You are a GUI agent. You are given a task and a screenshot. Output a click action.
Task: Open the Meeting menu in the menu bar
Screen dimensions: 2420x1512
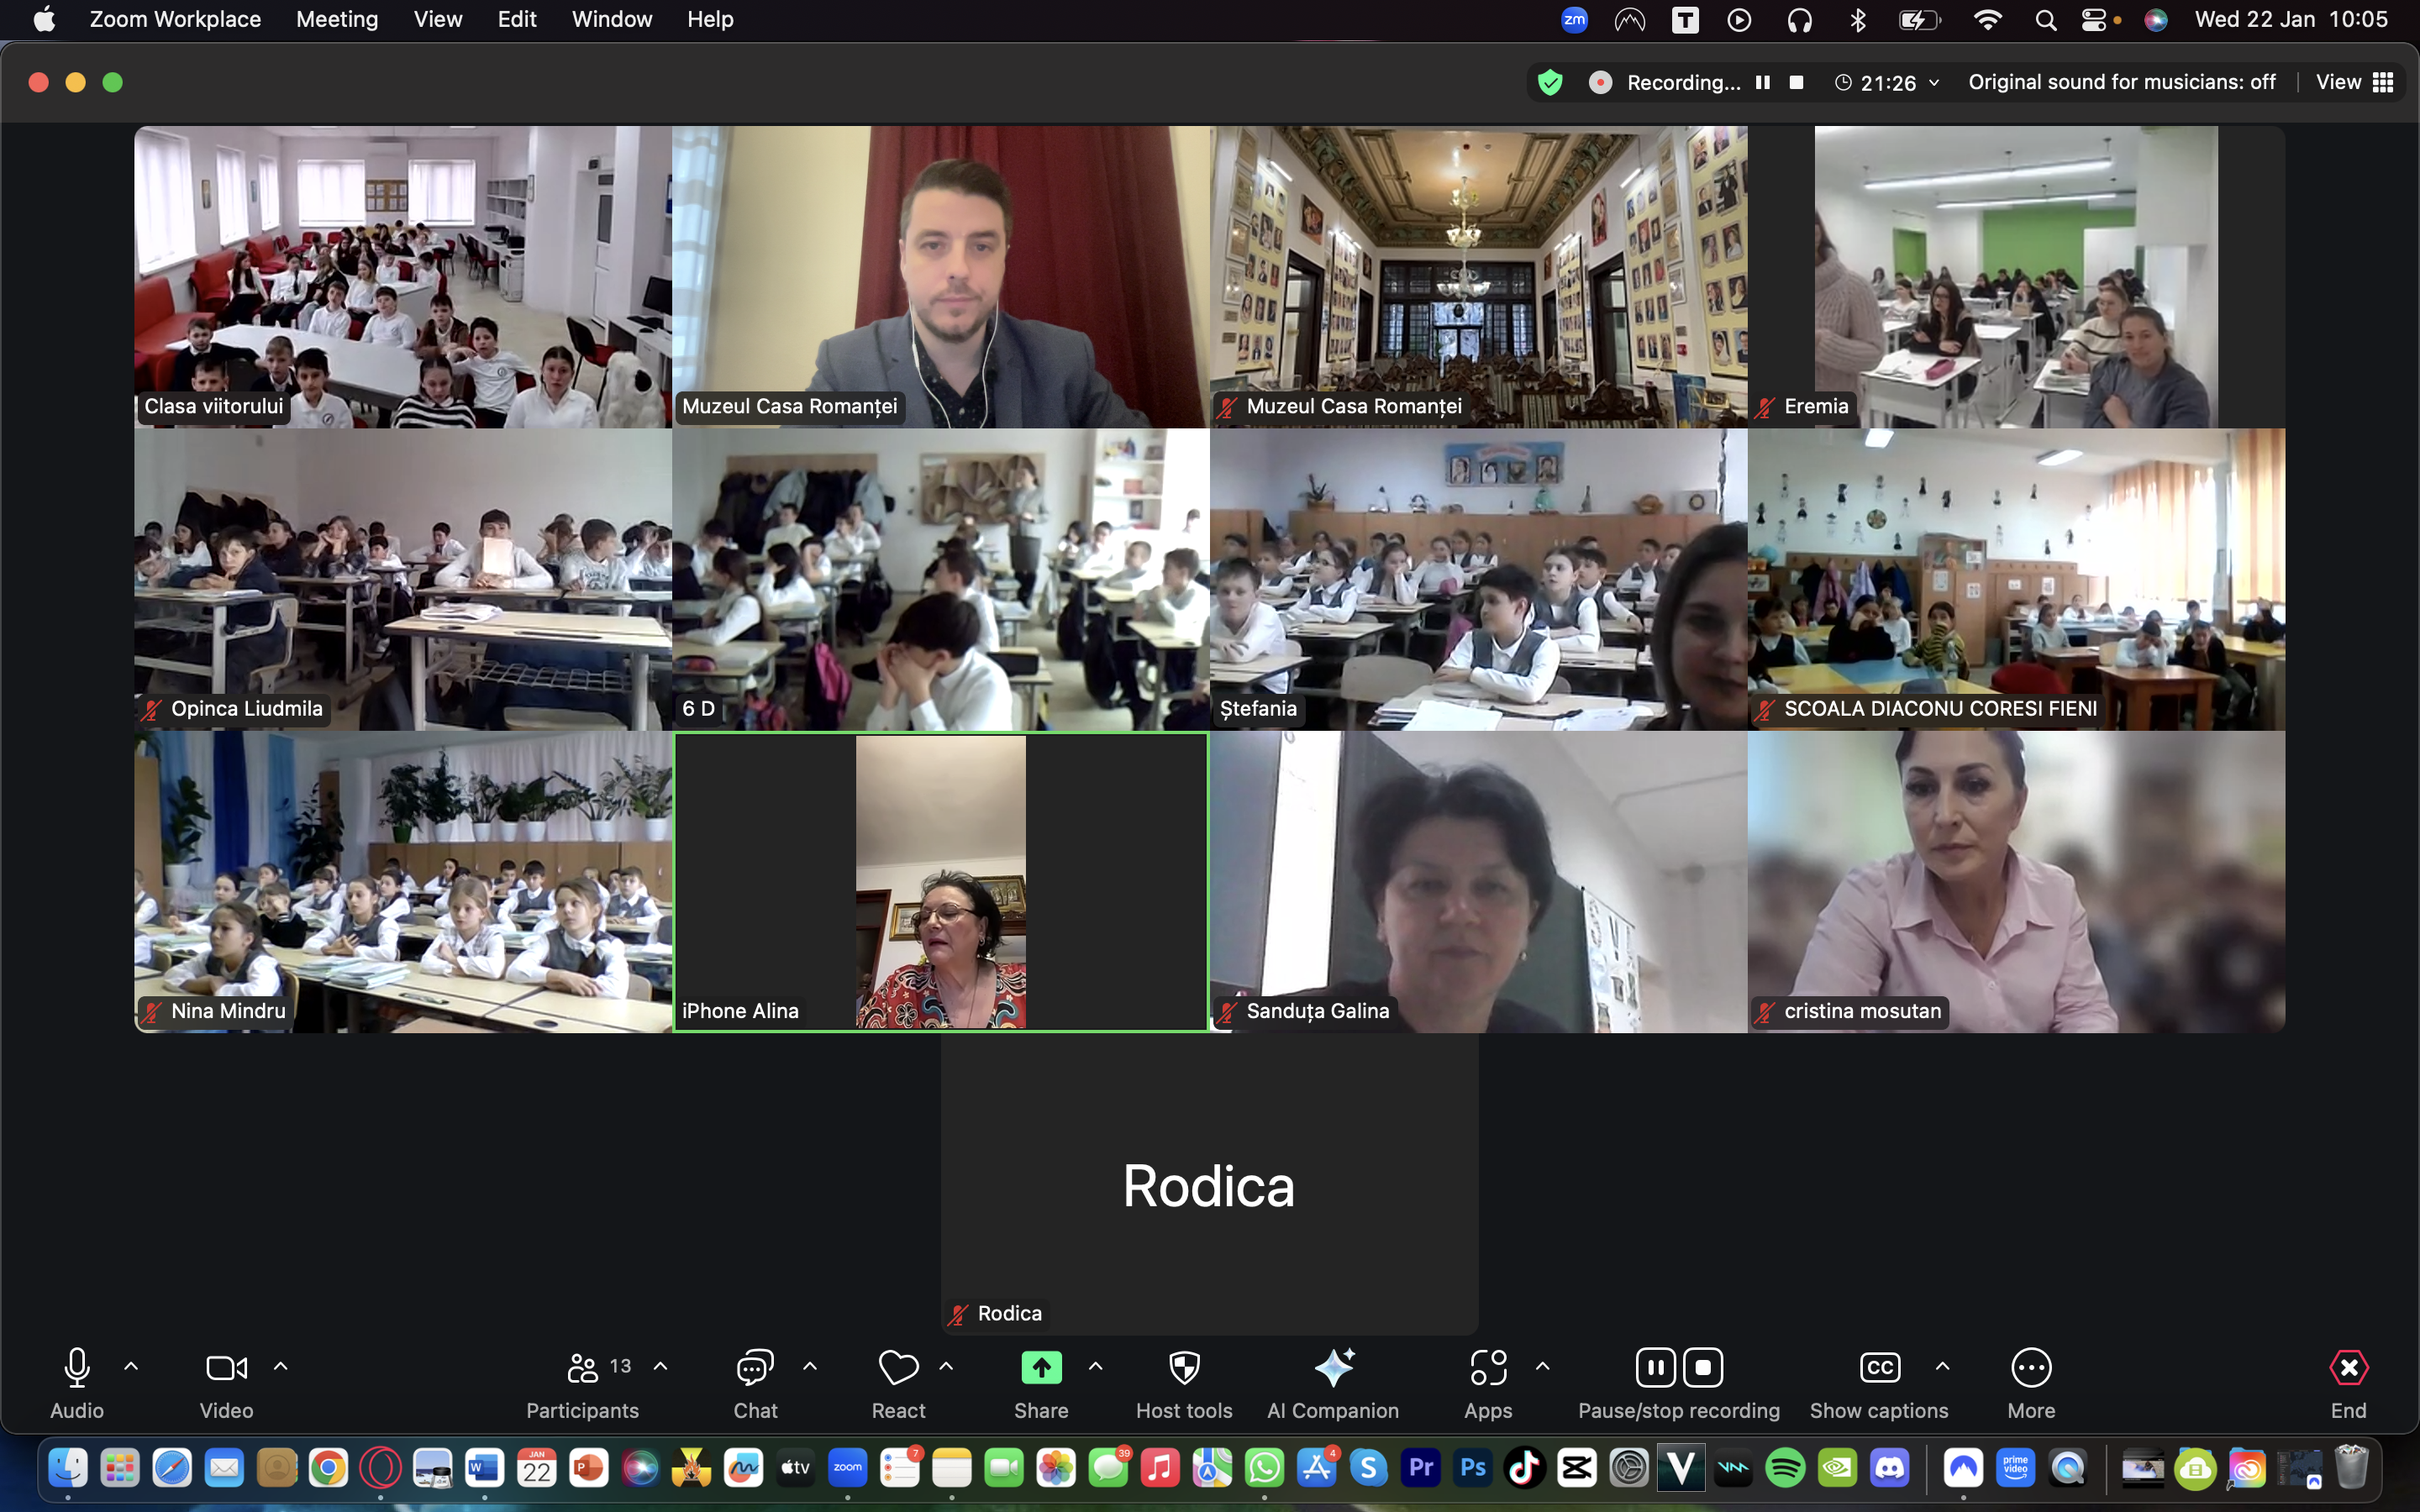coord(337,19)
